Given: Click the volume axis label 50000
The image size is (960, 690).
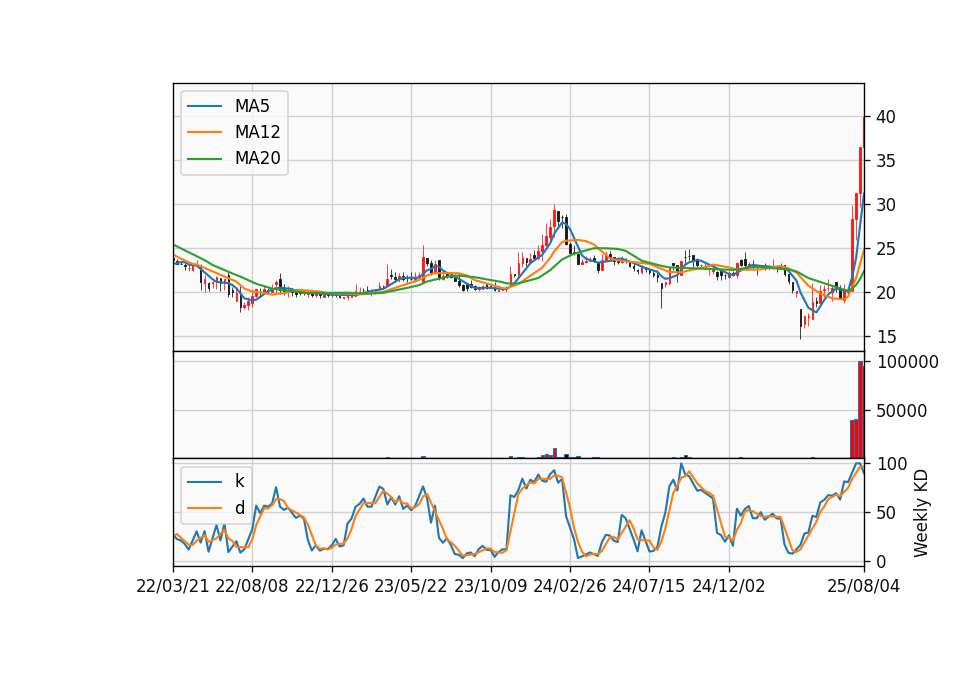Looking at the screenshot, I should pos(902,411).
